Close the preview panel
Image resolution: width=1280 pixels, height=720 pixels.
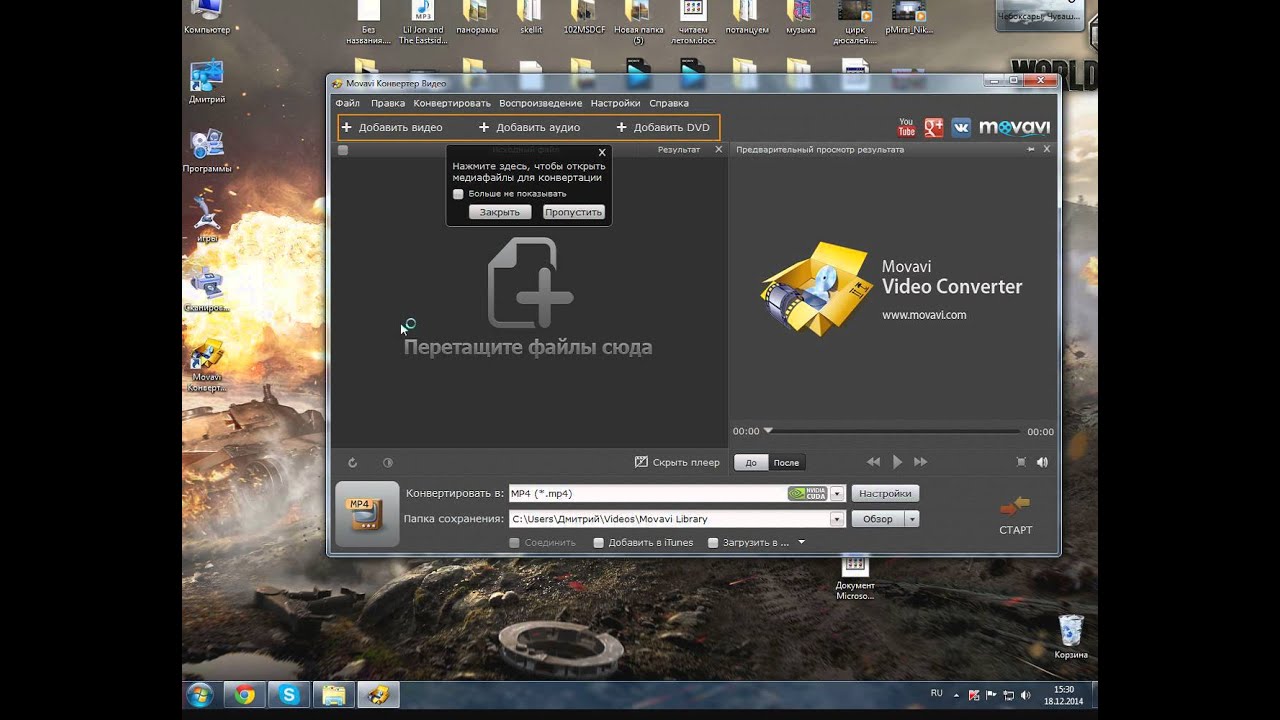1047,149
